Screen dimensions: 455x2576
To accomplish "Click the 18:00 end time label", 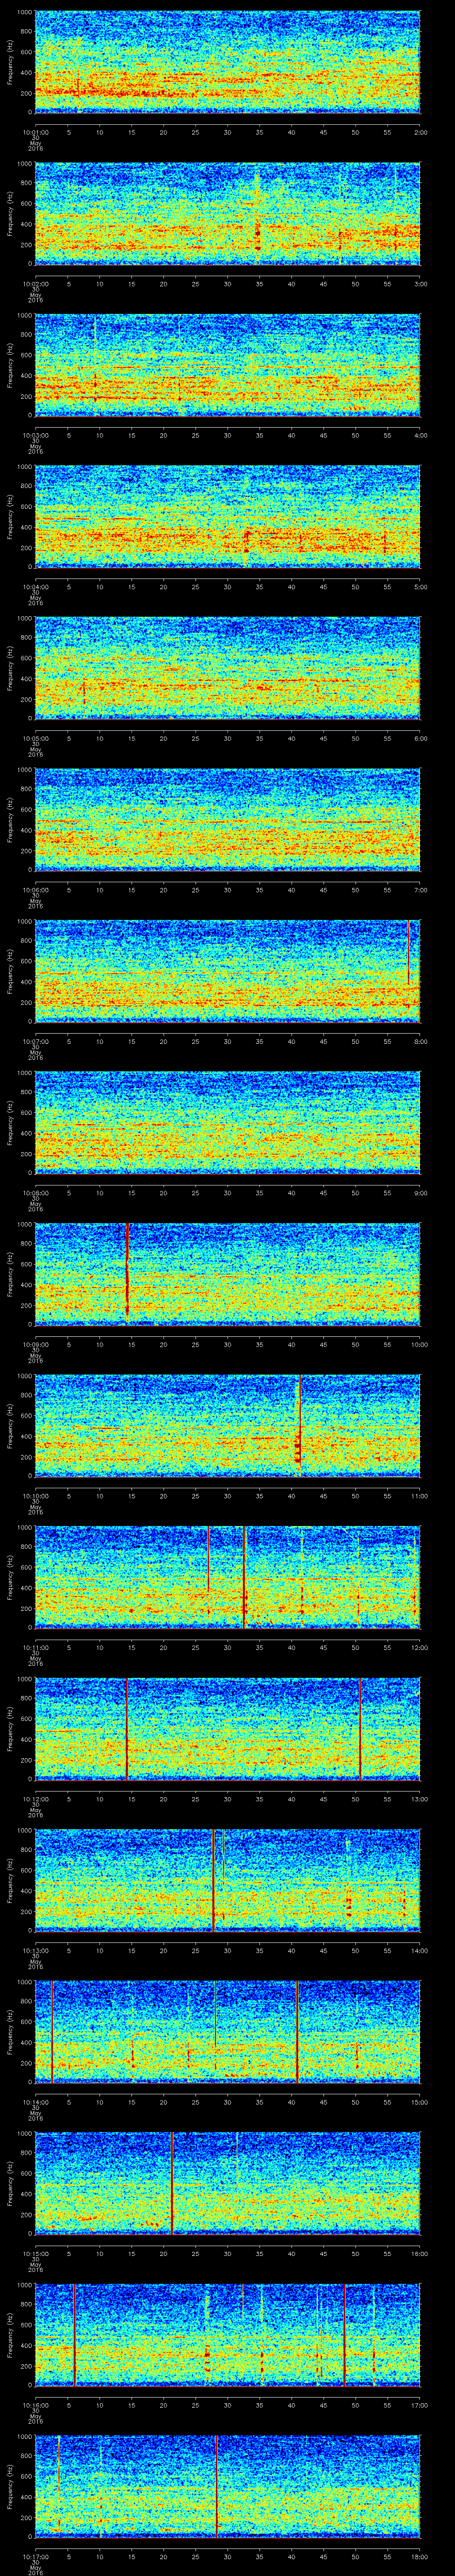I will pyautogui.click(x=420, y=2556).
